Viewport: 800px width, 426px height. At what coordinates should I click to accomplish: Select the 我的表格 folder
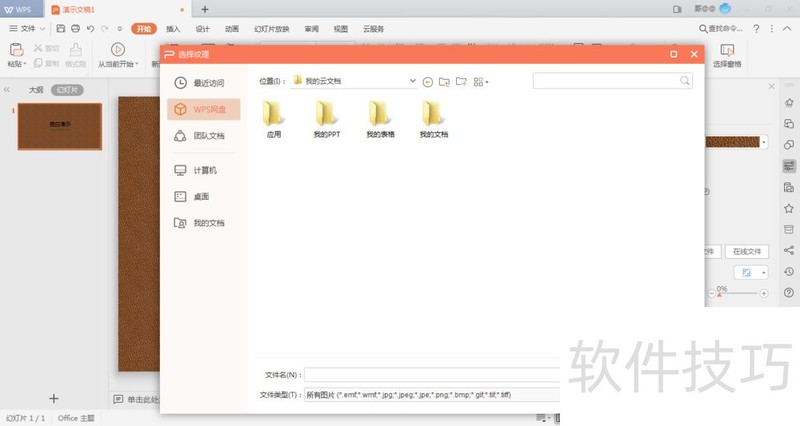coord(380,119)
